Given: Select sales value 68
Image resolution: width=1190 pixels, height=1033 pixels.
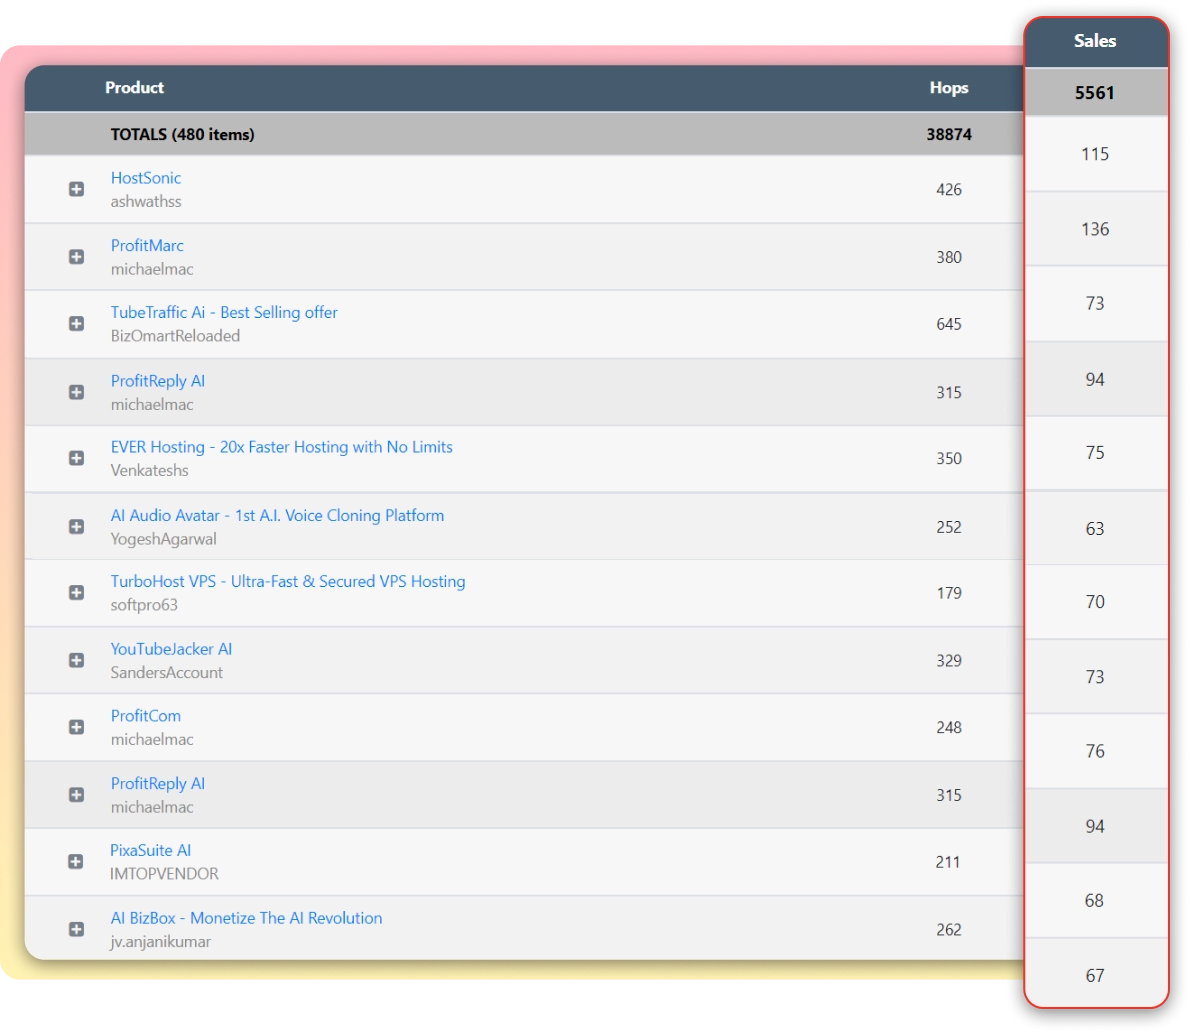Looking at the screenshot, I should (1094, 901).
